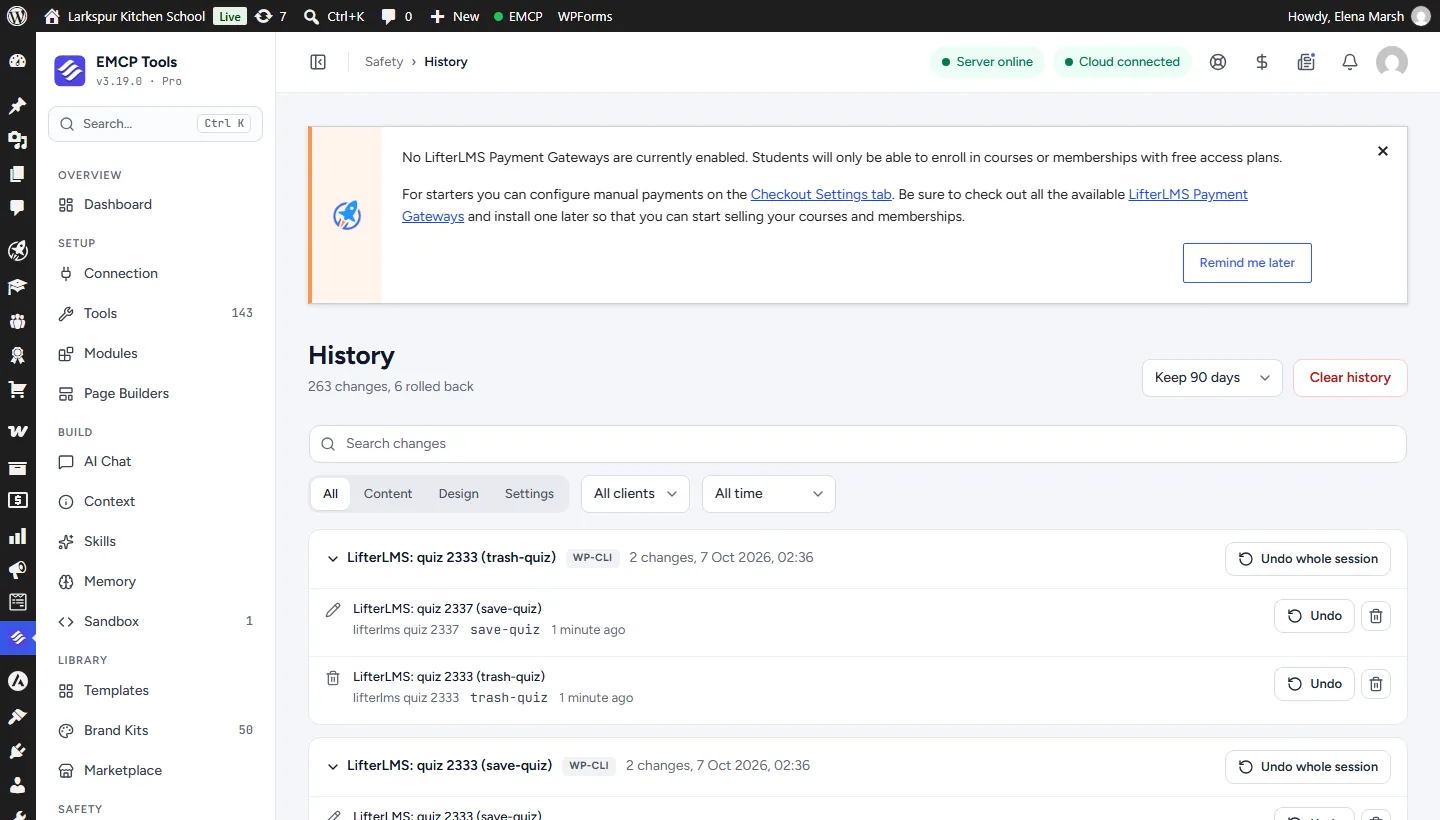Open the Dashboard menu item

pos(155,205)
